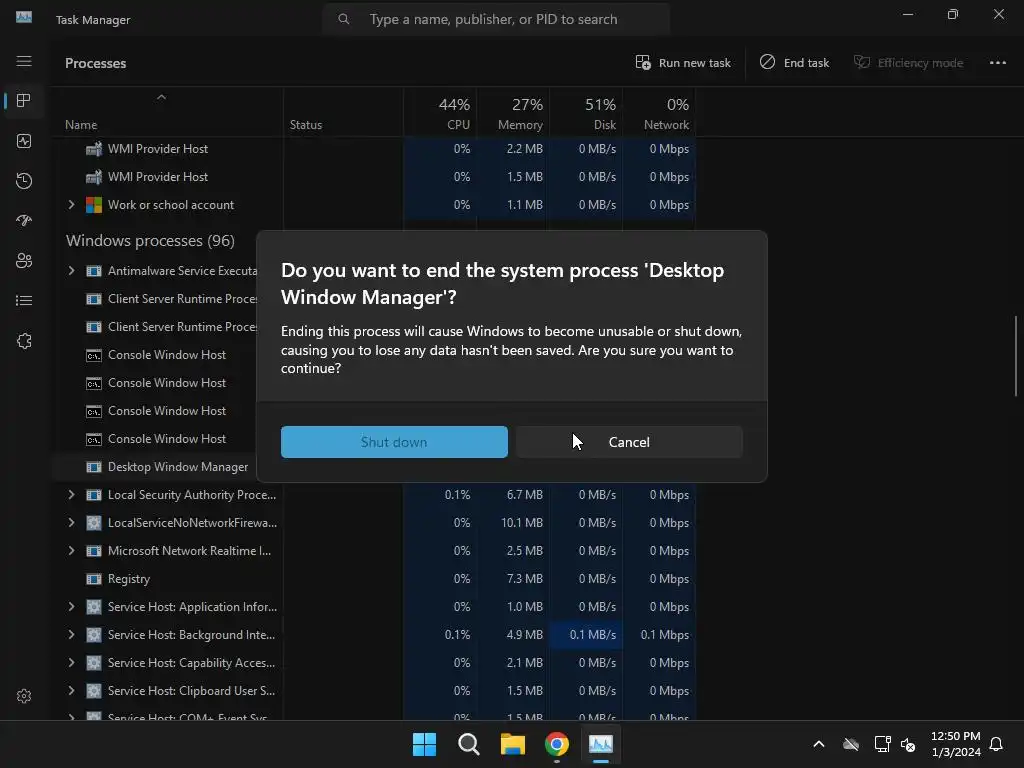This screenshot has width=1024, height=768.
Task: Open the Startup apps sidebar page
Action: click(24, 221)
